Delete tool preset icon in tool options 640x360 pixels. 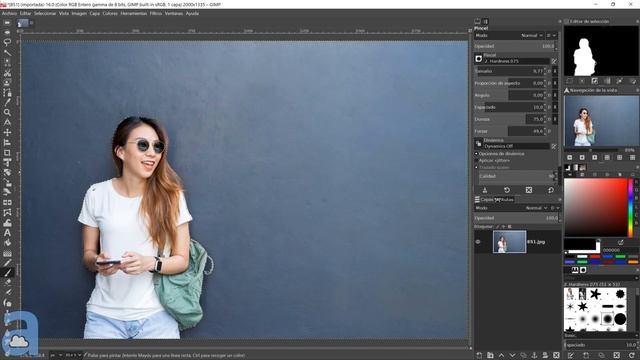coord(529,190)
